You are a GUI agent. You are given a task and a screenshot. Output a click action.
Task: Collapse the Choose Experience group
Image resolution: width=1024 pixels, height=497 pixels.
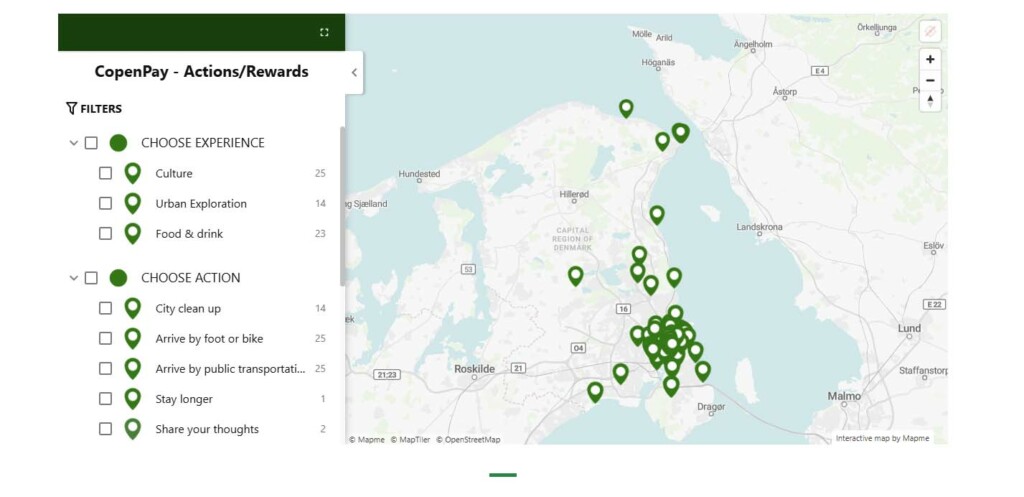[x=73, y=143]
